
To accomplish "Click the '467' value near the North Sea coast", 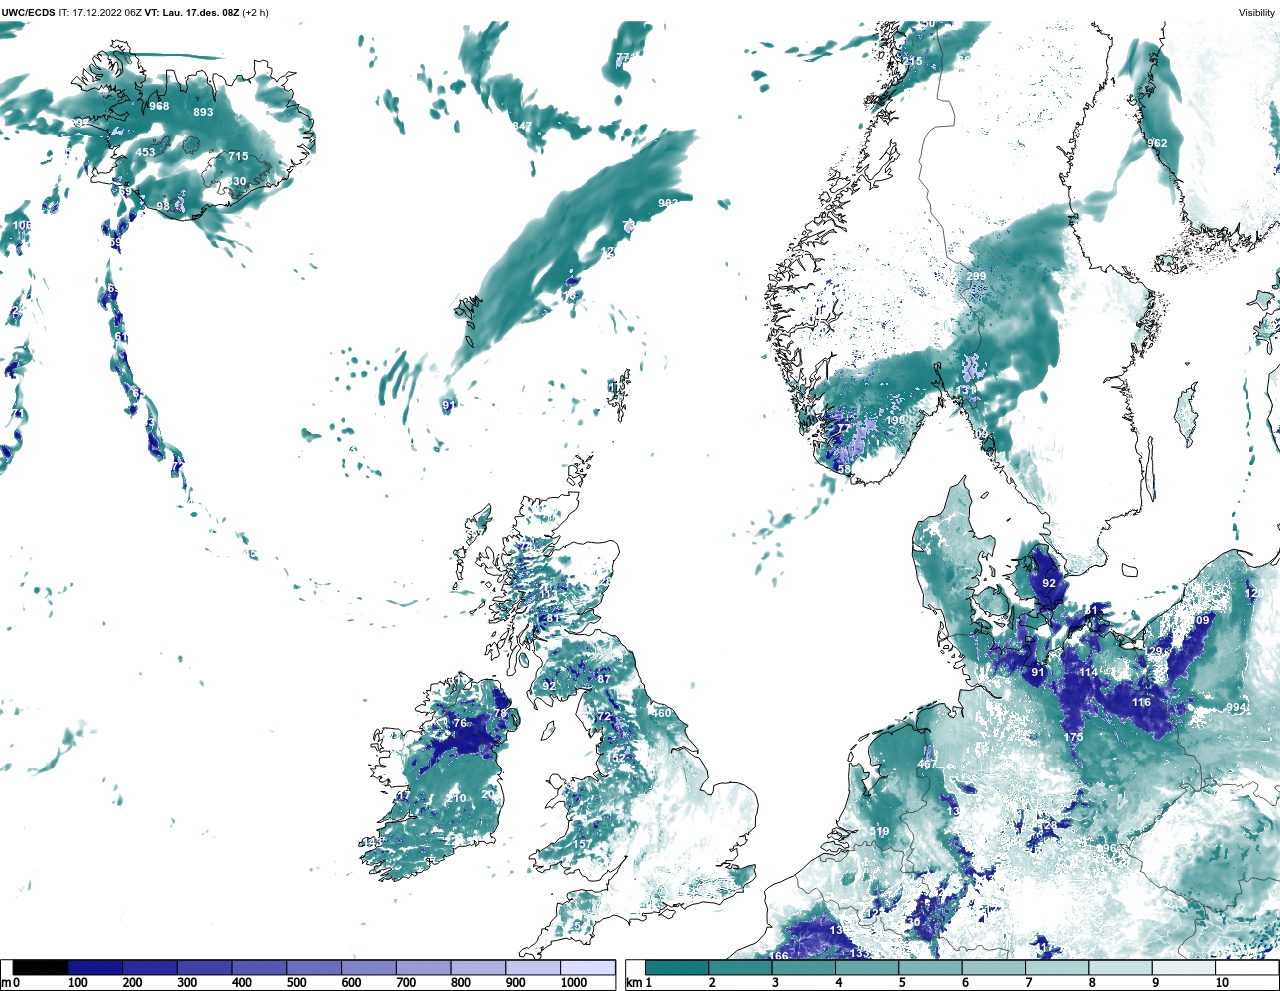I will pos(927,764).
